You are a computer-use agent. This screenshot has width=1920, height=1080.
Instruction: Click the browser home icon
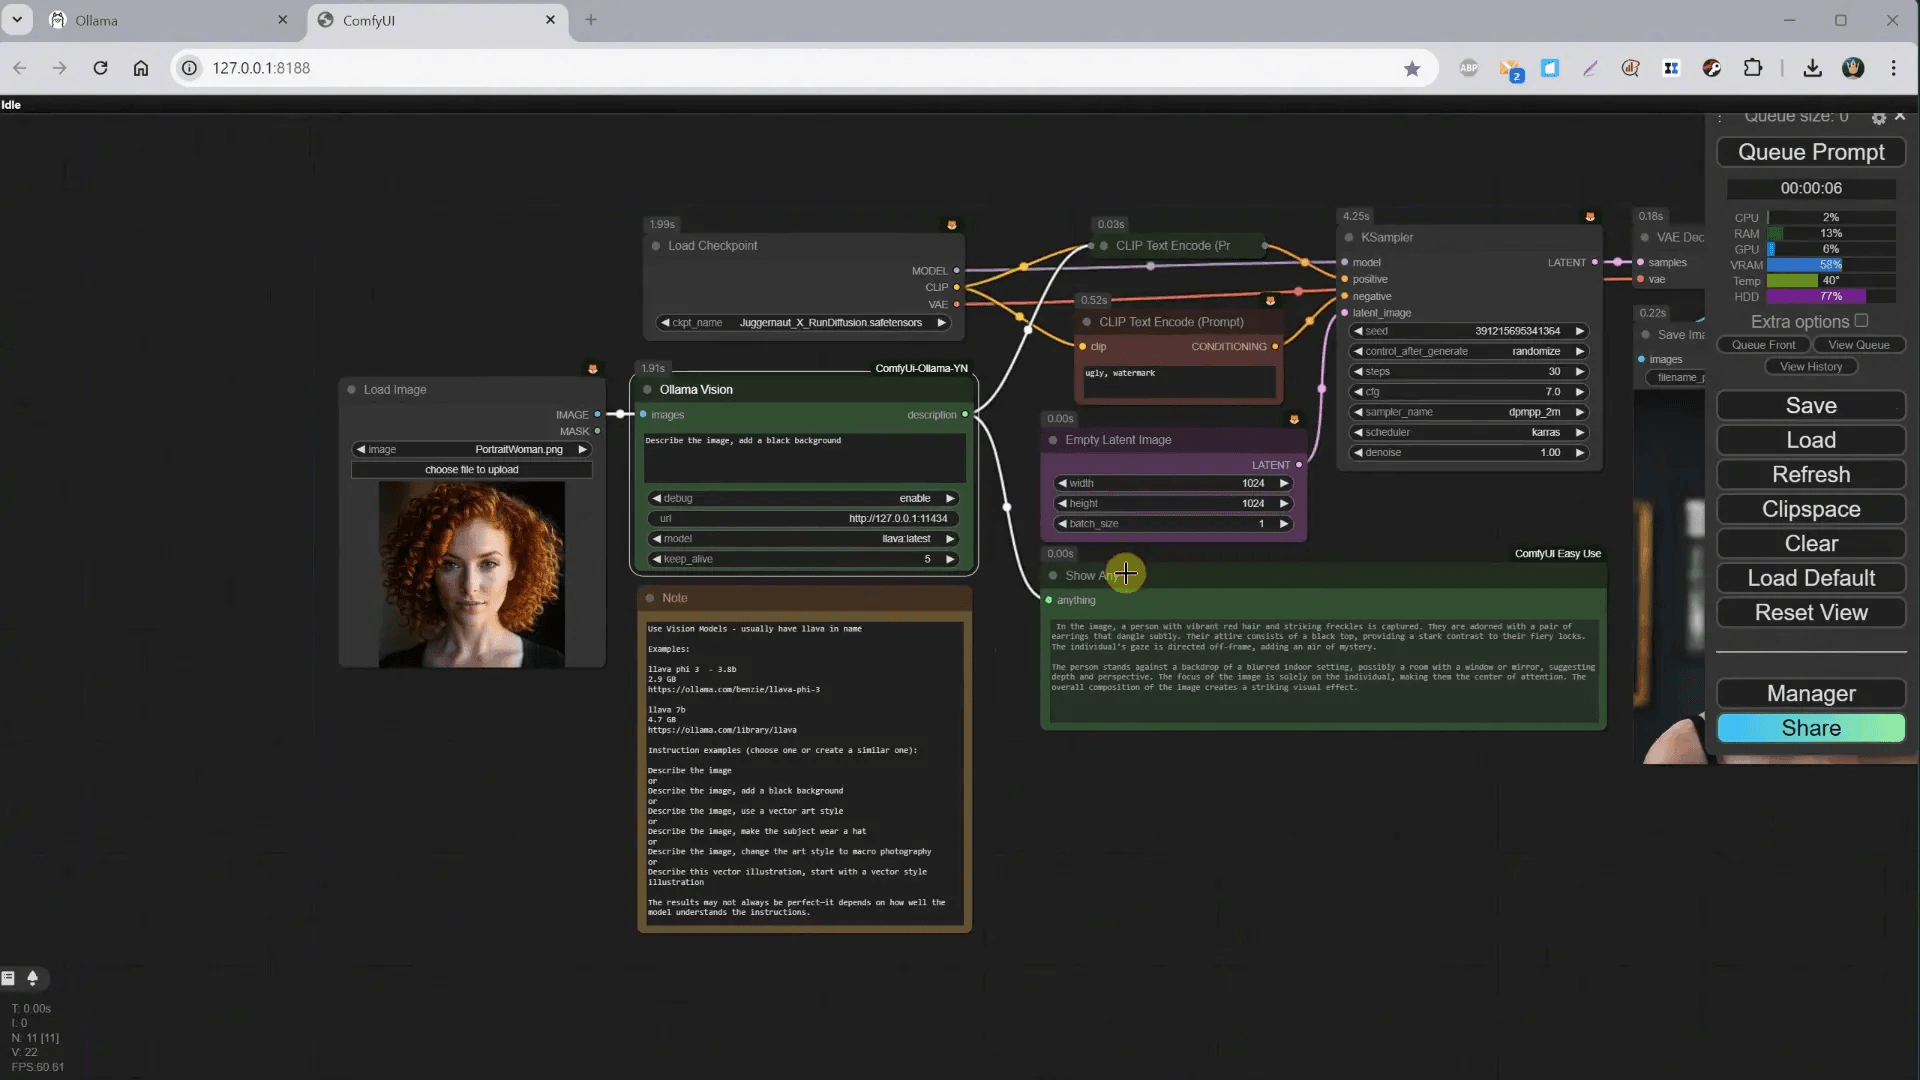[x=141, y=68]
